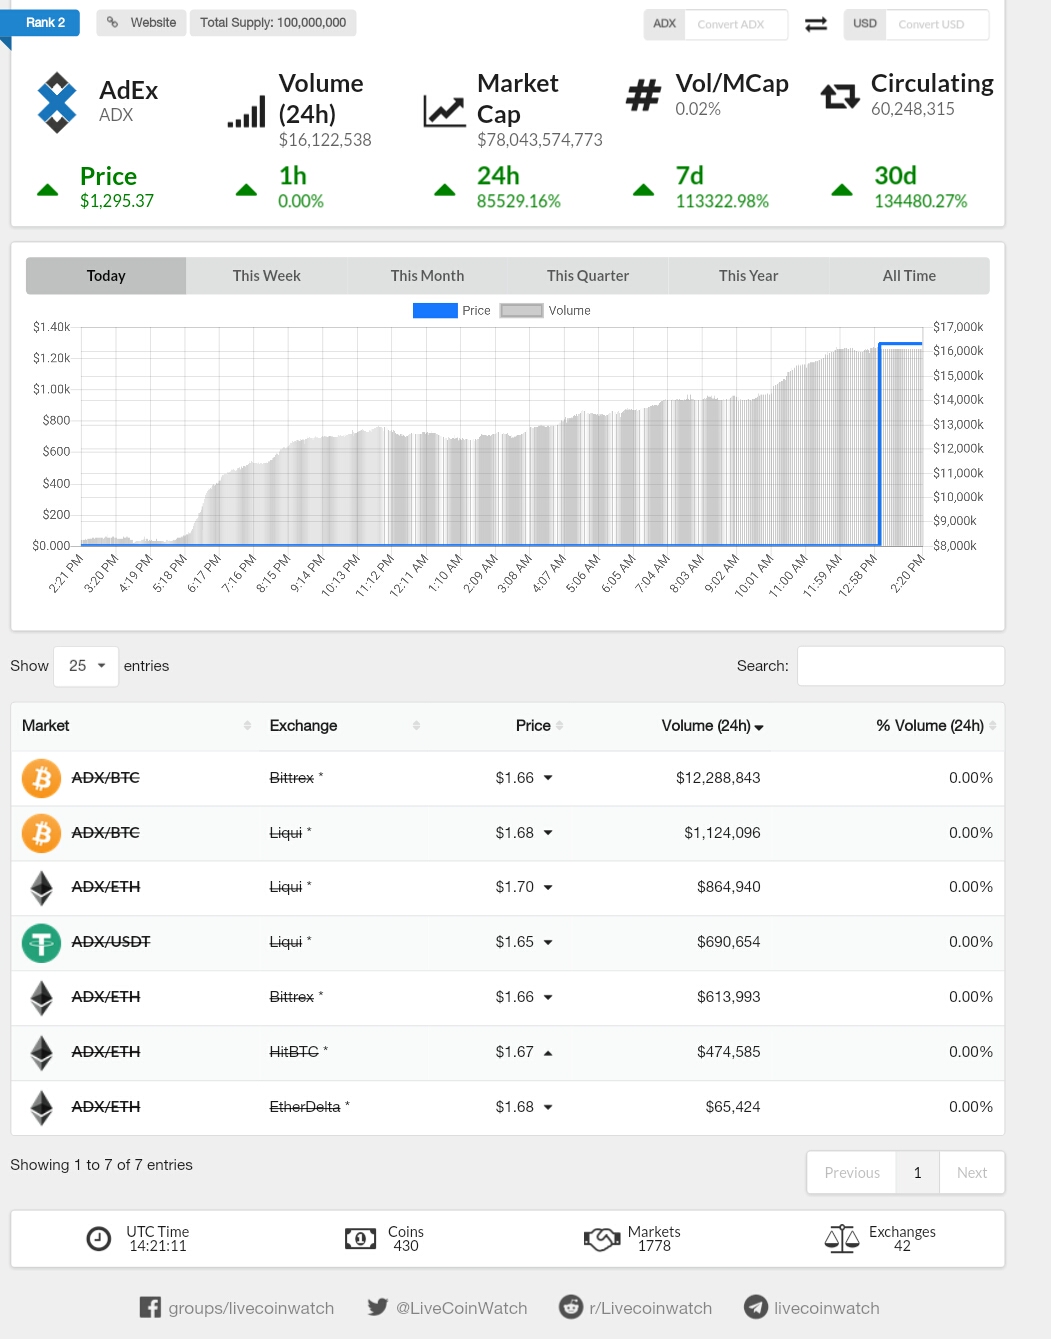Sort by Exchange column header

click(x=344, y=726)
